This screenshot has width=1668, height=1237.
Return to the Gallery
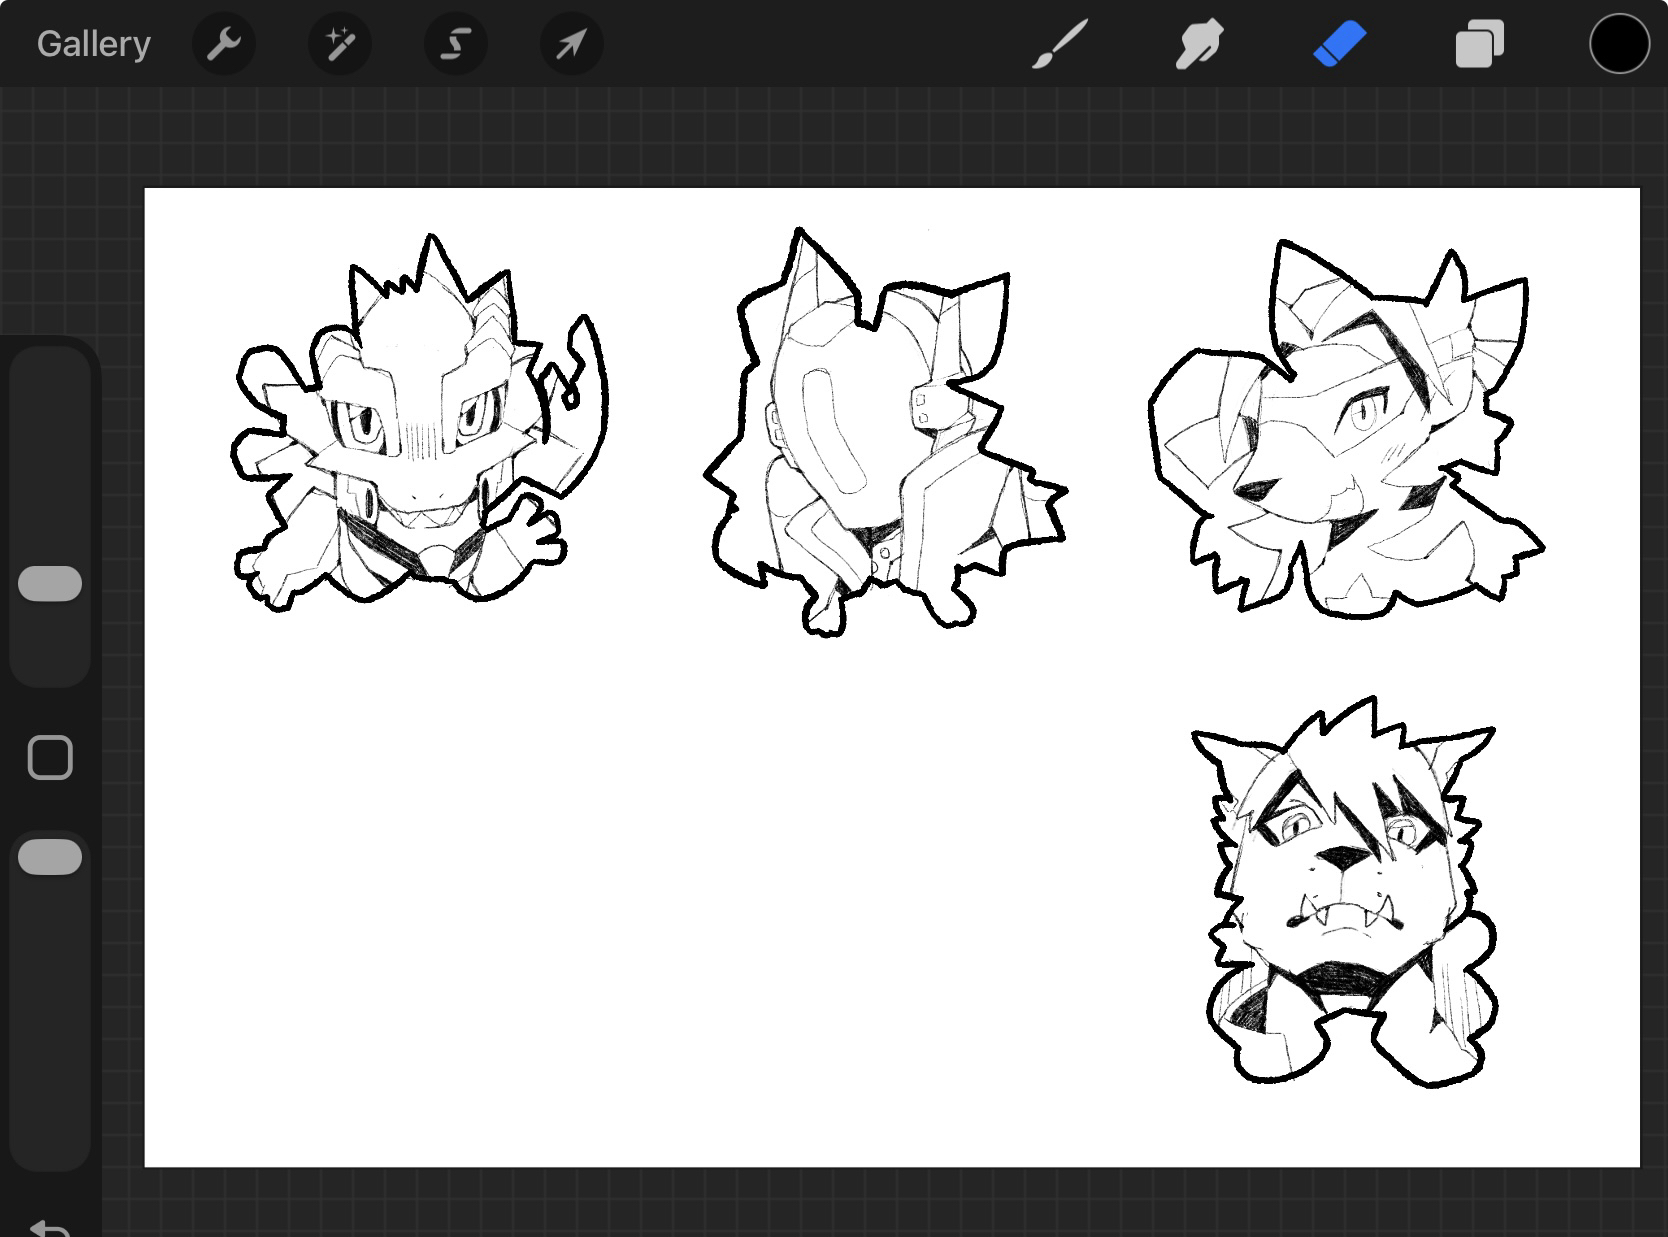click(x=93, y=44)
